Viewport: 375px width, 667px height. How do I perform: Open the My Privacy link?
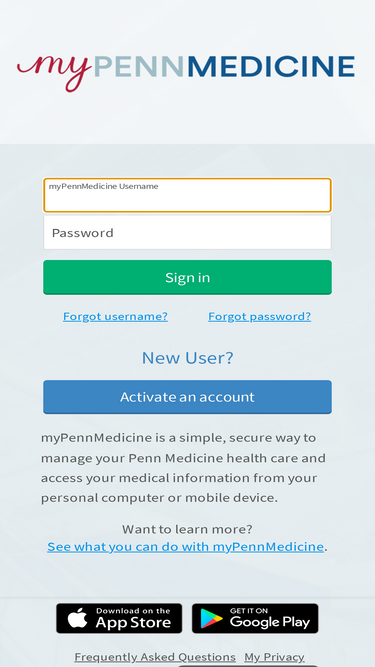(x=274, y=657)
